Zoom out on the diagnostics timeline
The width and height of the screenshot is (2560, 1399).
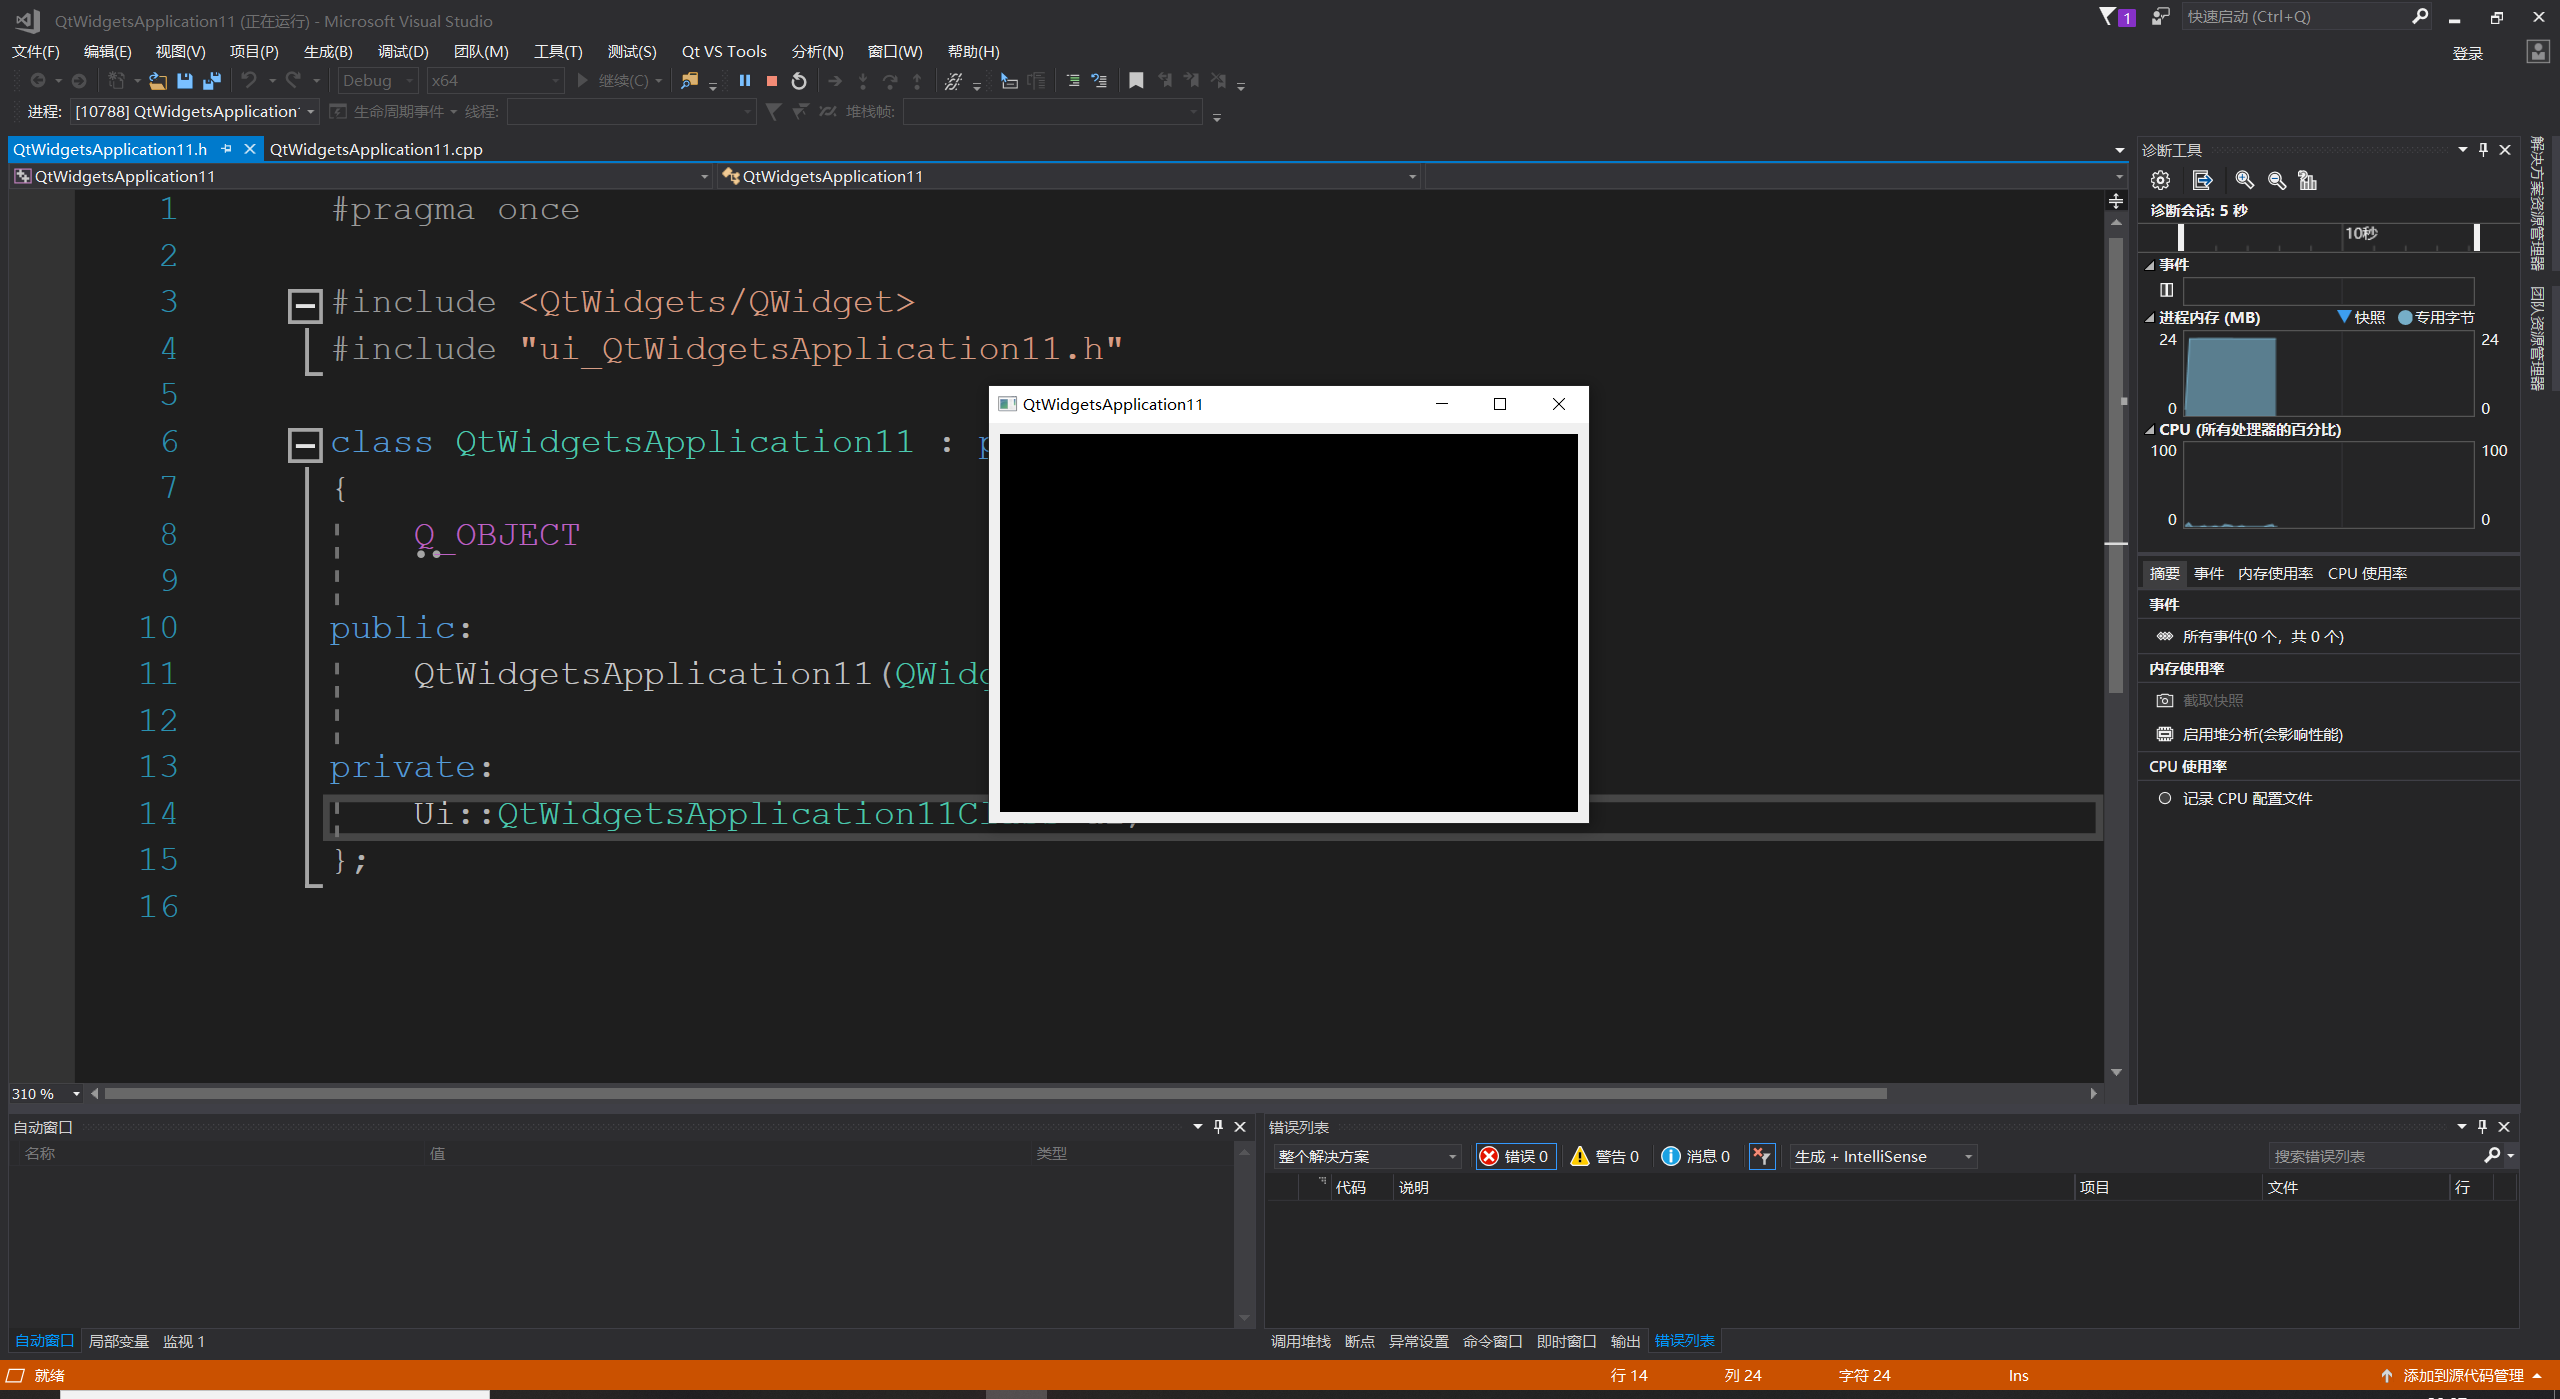(x=2277, y=180)
